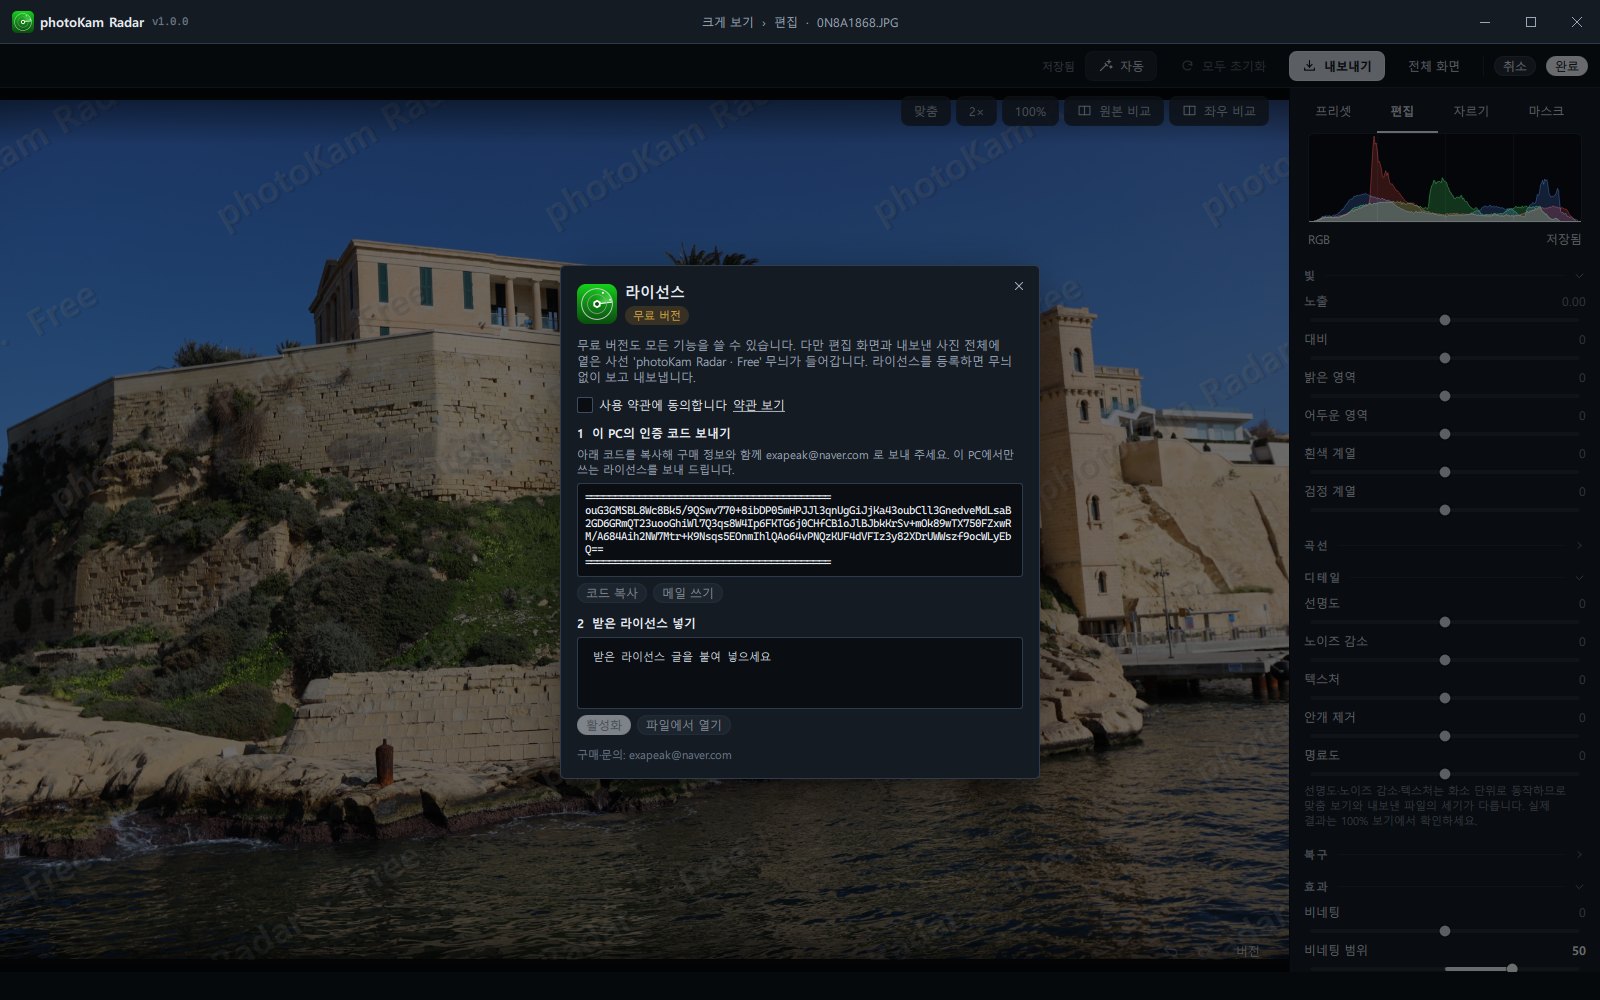Focus the 받은 라이선스 글을 붙여 넣으세요 field
Screen dimensions: 1600x1000
[800, 673]
